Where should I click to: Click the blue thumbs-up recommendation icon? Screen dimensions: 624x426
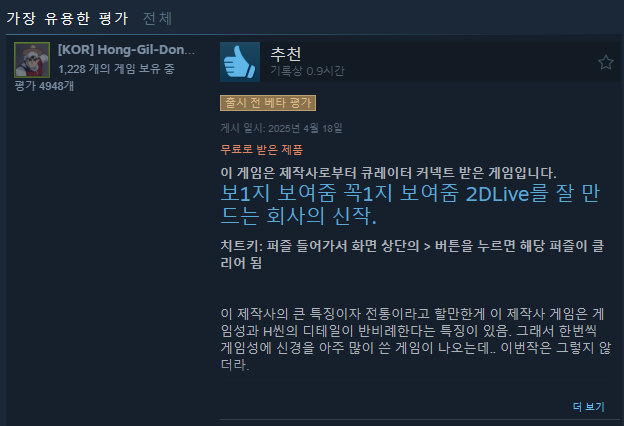click(240, 62)
